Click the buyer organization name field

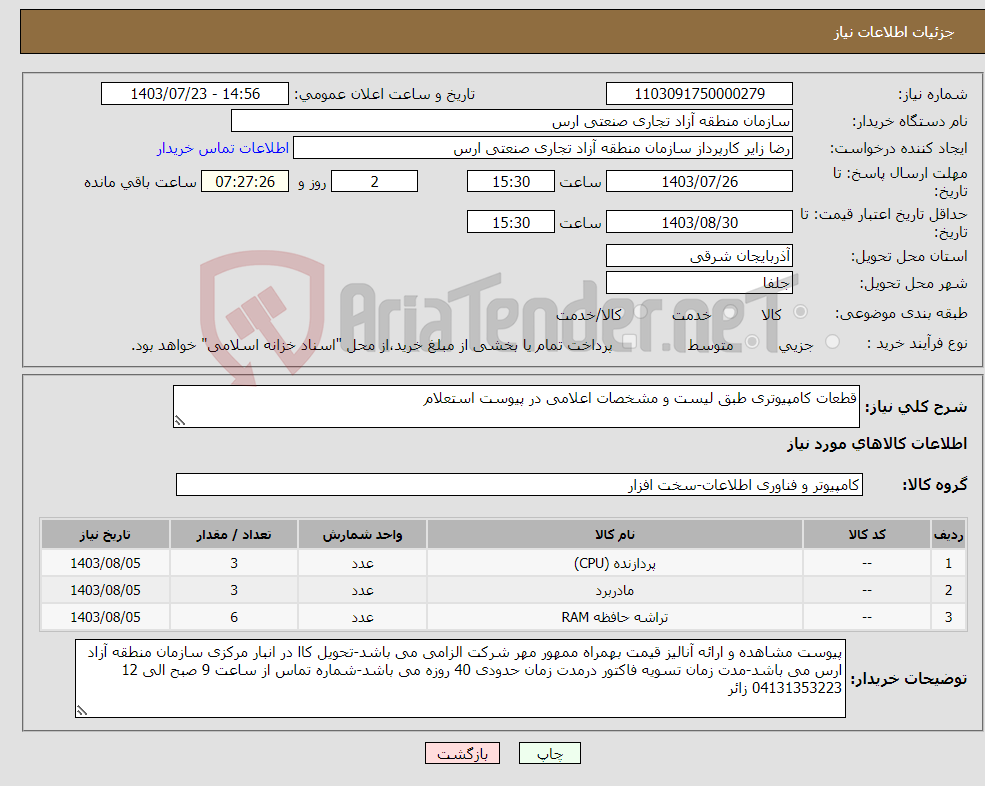pos(512,121)
